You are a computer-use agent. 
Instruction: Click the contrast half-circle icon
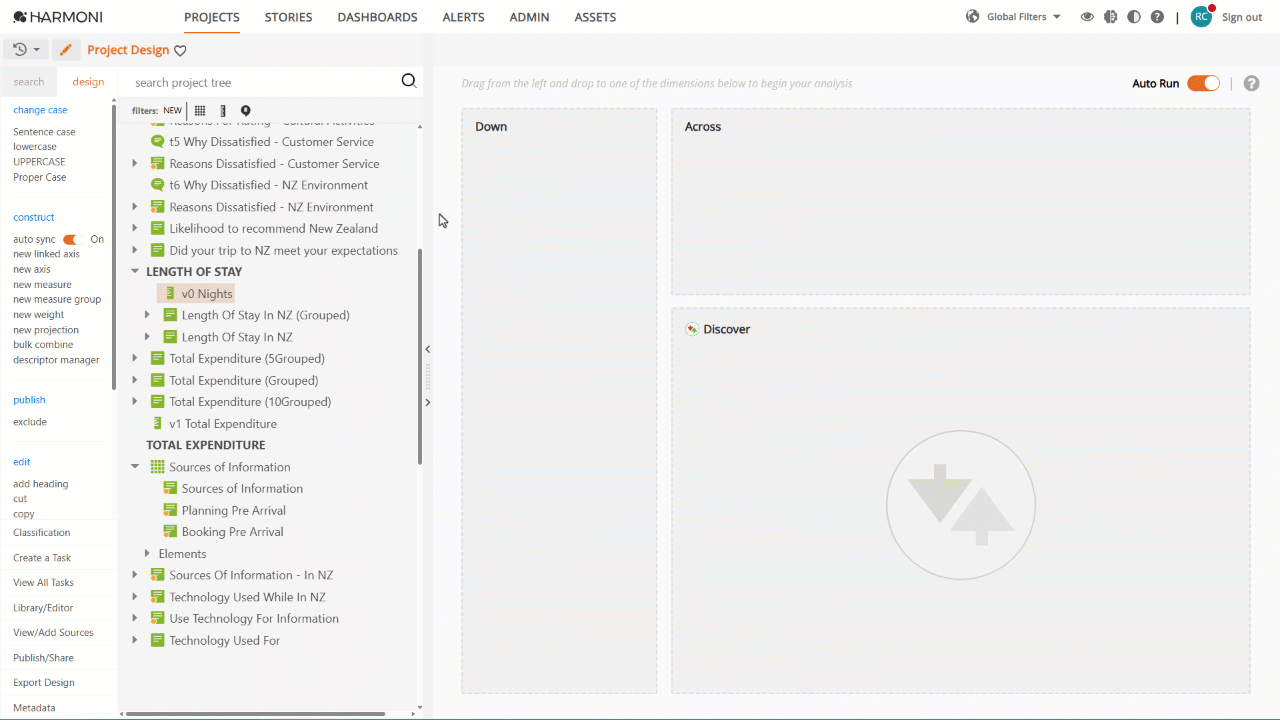1133,17
